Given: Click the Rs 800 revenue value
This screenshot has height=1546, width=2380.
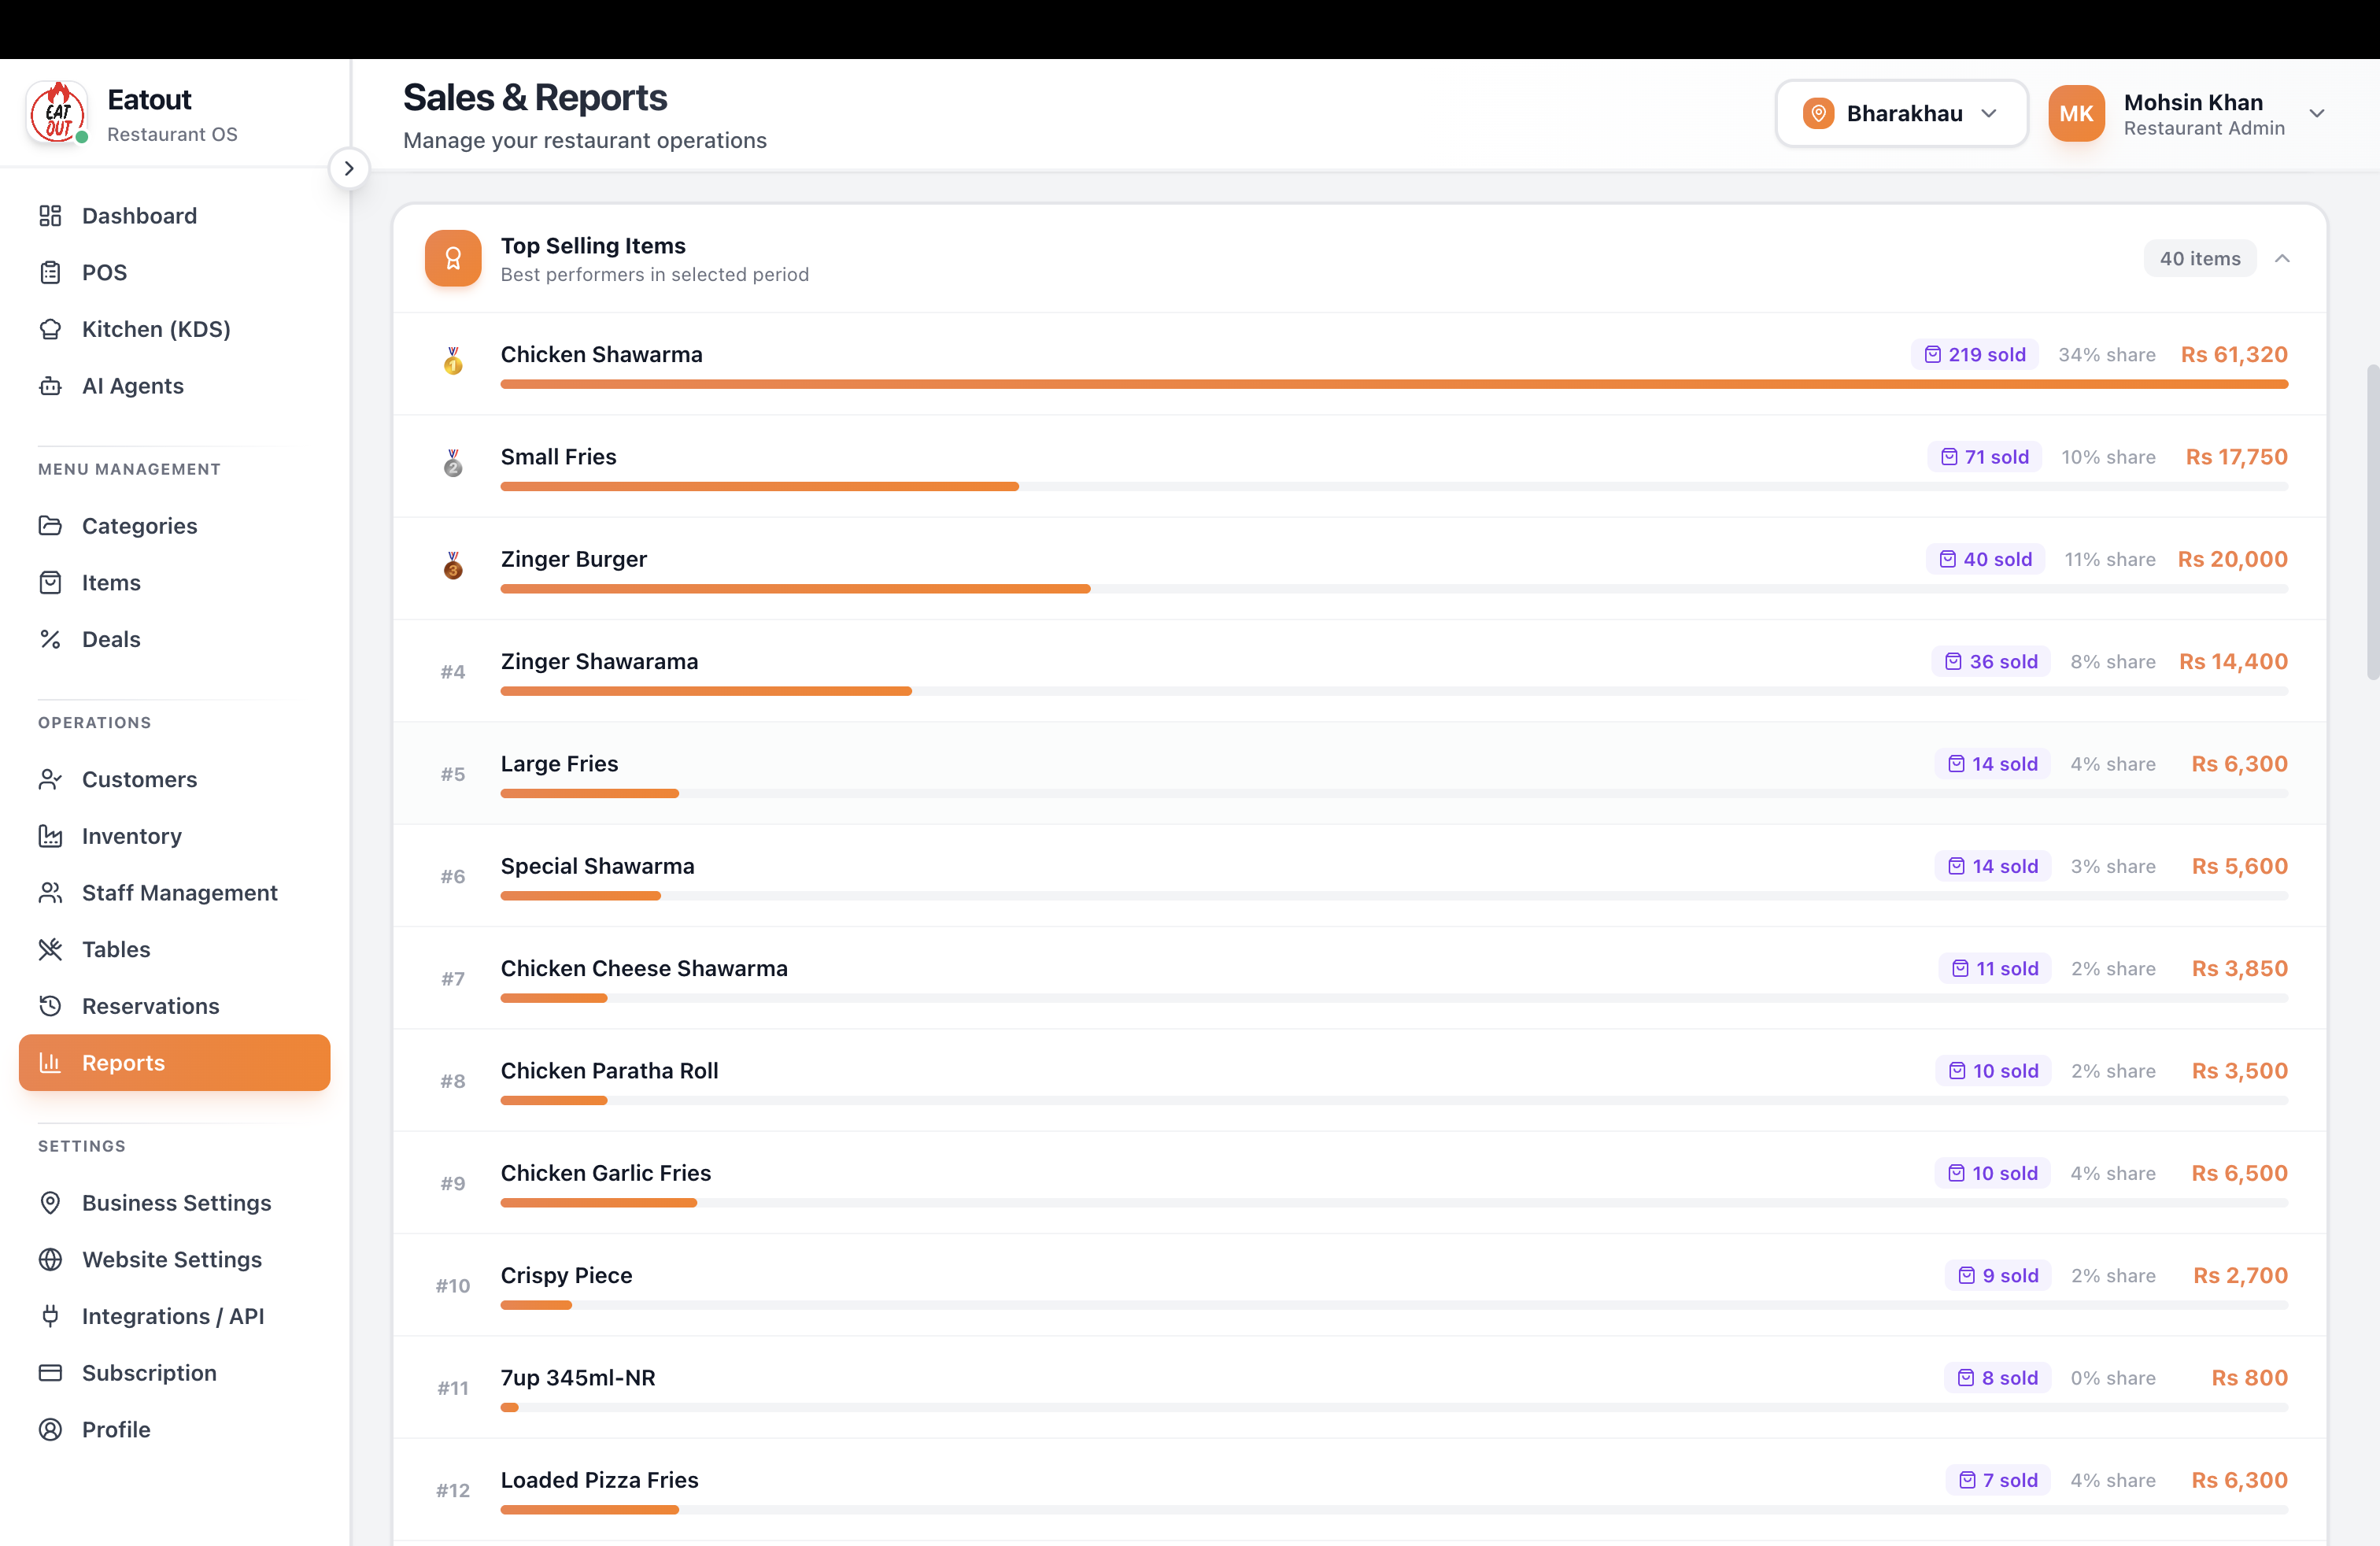Looking at the screenshot, I should pyautogui.click(x=2249, y=1377).
